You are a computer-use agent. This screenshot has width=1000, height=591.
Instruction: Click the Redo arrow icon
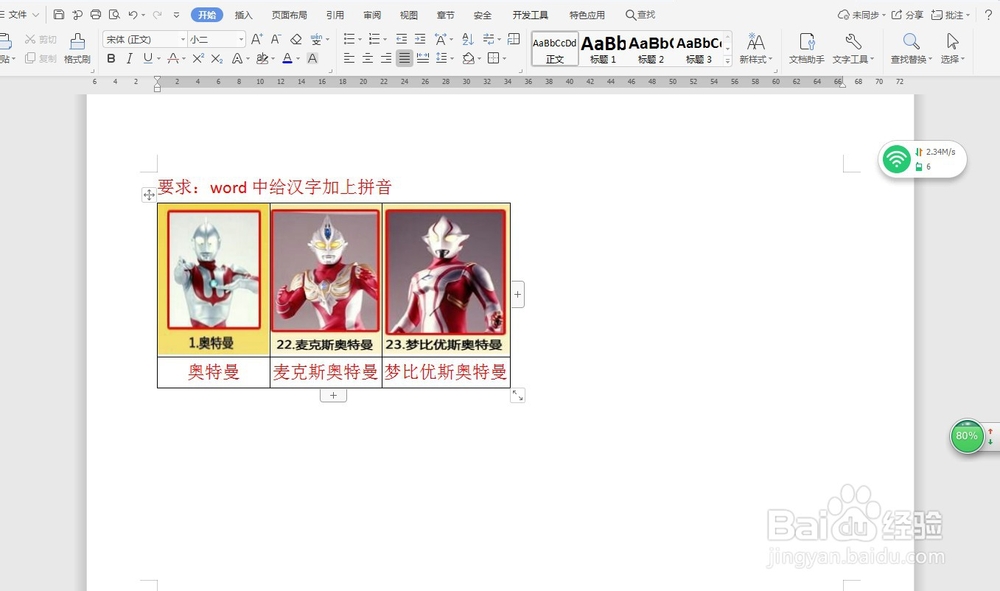click(x=157, y=14)
